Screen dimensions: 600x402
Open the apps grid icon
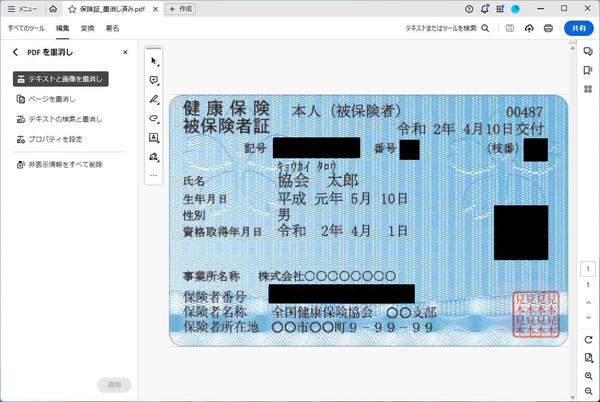[500, 9]
